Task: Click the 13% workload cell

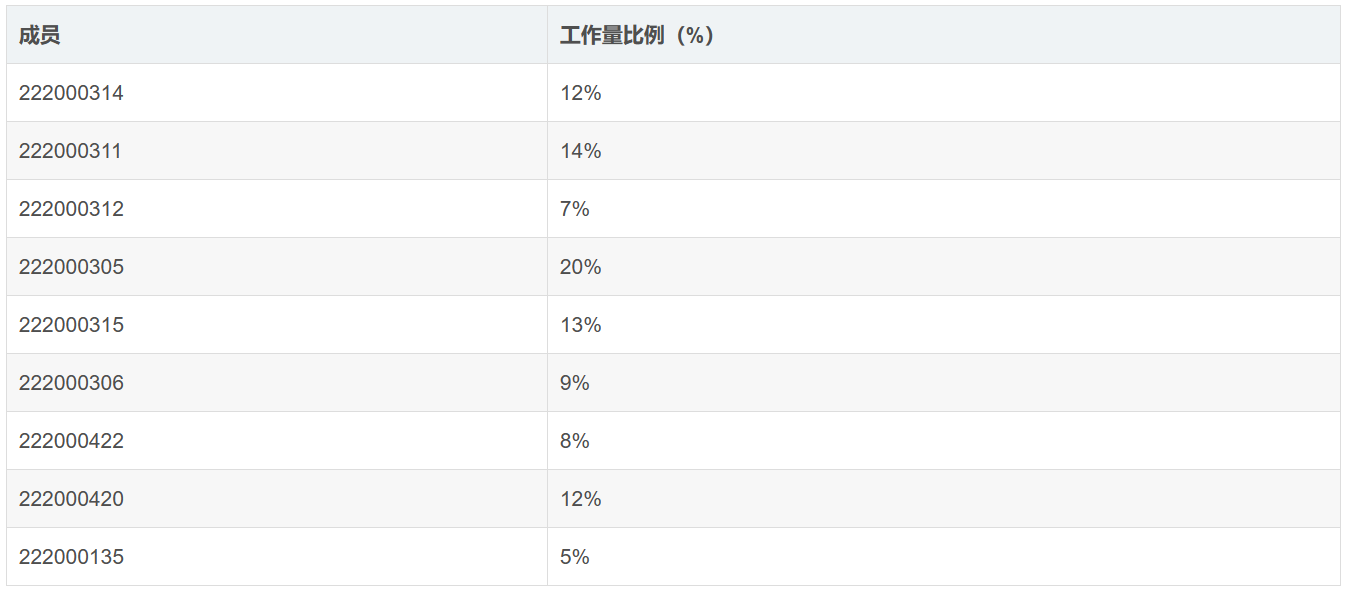Action: [x=581, y=325]
